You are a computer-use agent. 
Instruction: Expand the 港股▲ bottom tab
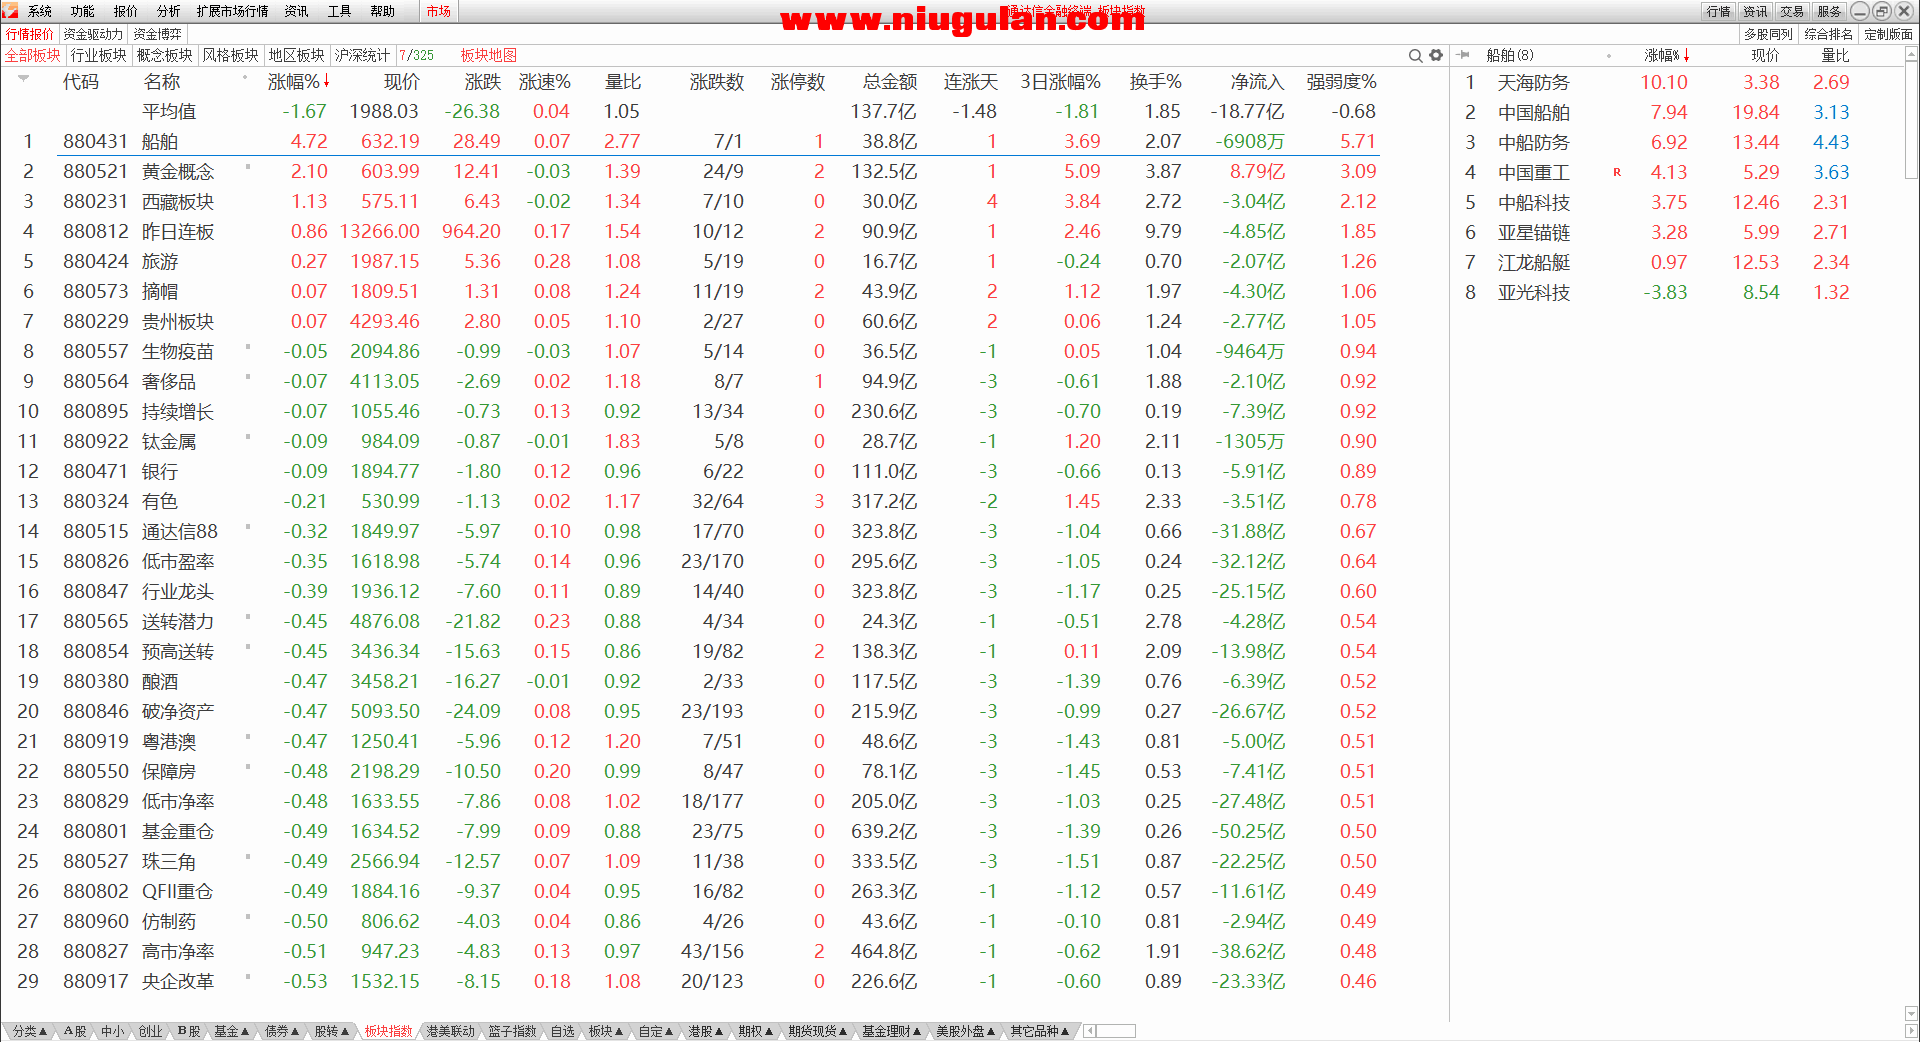click(x=706, y=1031)
